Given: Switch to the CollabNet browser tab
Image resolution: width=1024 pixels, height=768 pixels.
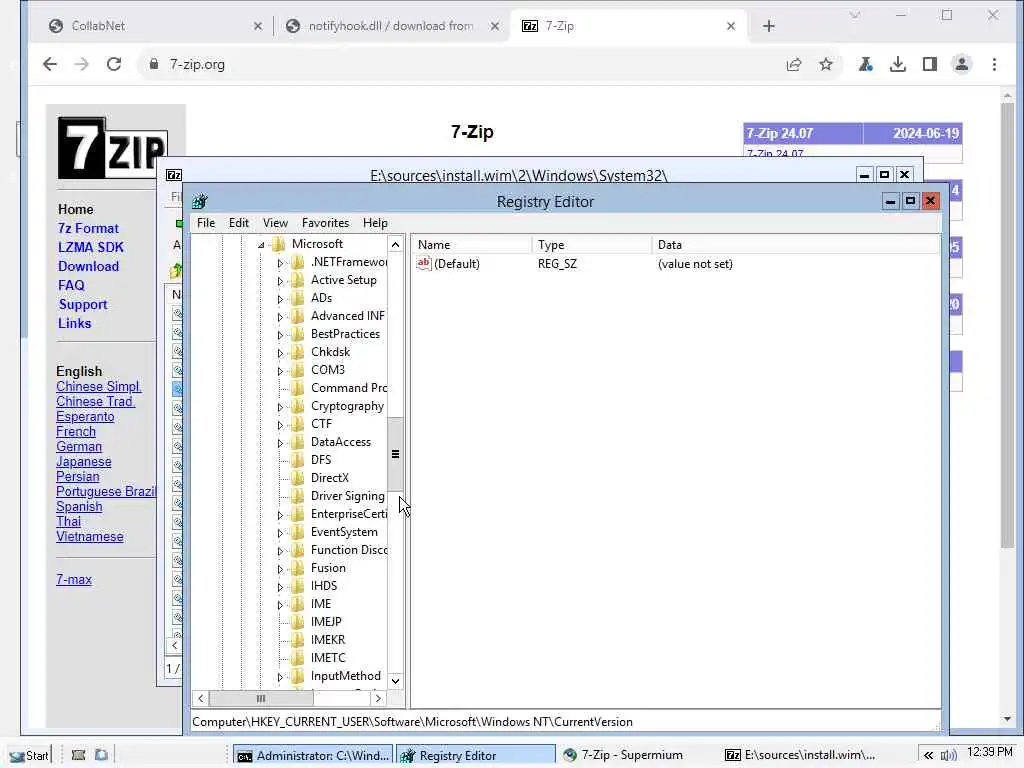Looking at the screenshot, I should pyautogui.click(x=156, y=25).
